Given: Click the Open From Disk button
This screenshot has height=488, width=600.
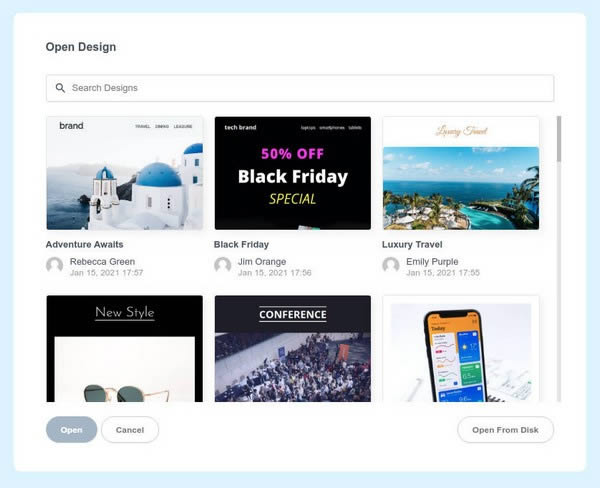Looking at the screenshot, I should 505,429.
